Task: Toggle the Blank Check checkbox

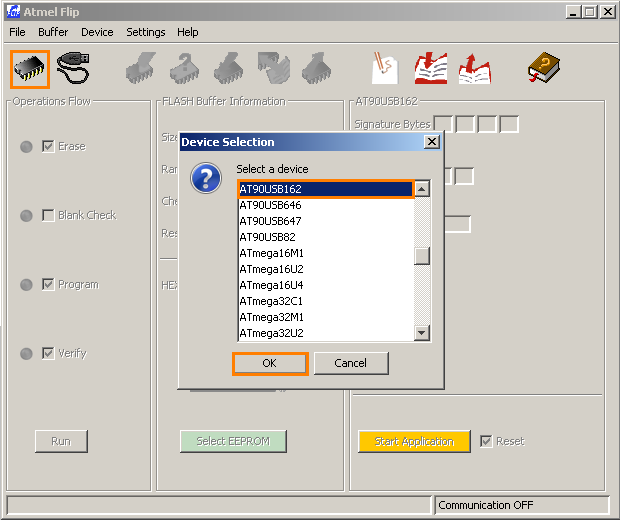Action: coord(48,216)
